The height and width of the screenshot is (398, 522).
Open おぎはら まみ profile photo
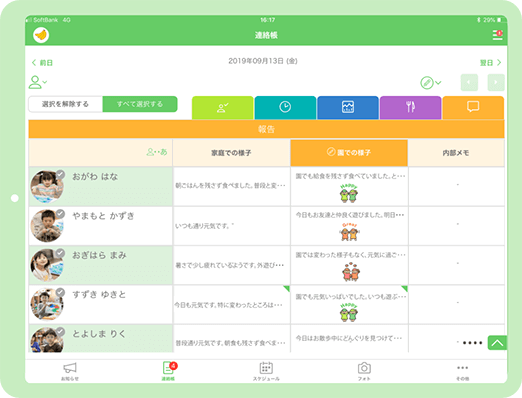click(47, 265)
